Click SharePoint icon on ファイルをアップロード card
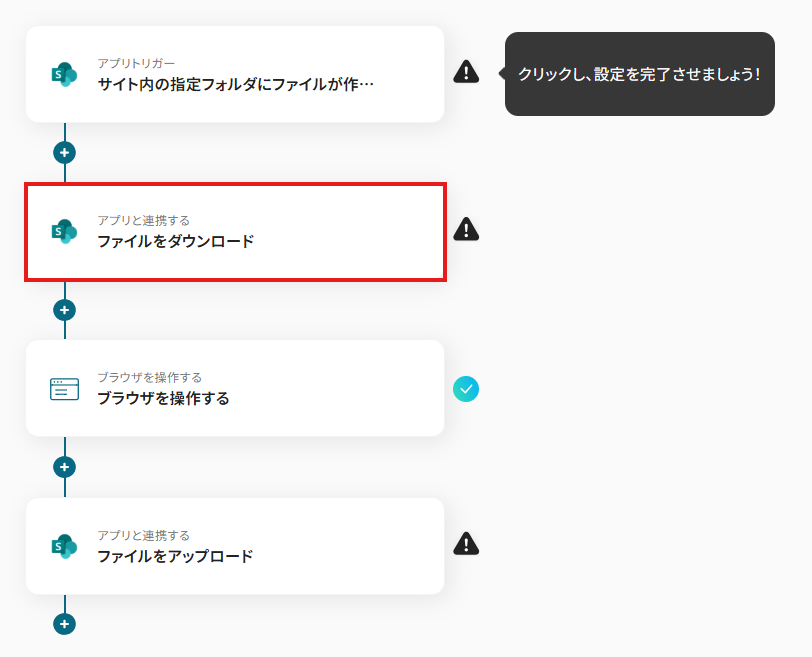The height and width of the screenshot is (657, 812). pyautogui.click(x=64, y=547)
